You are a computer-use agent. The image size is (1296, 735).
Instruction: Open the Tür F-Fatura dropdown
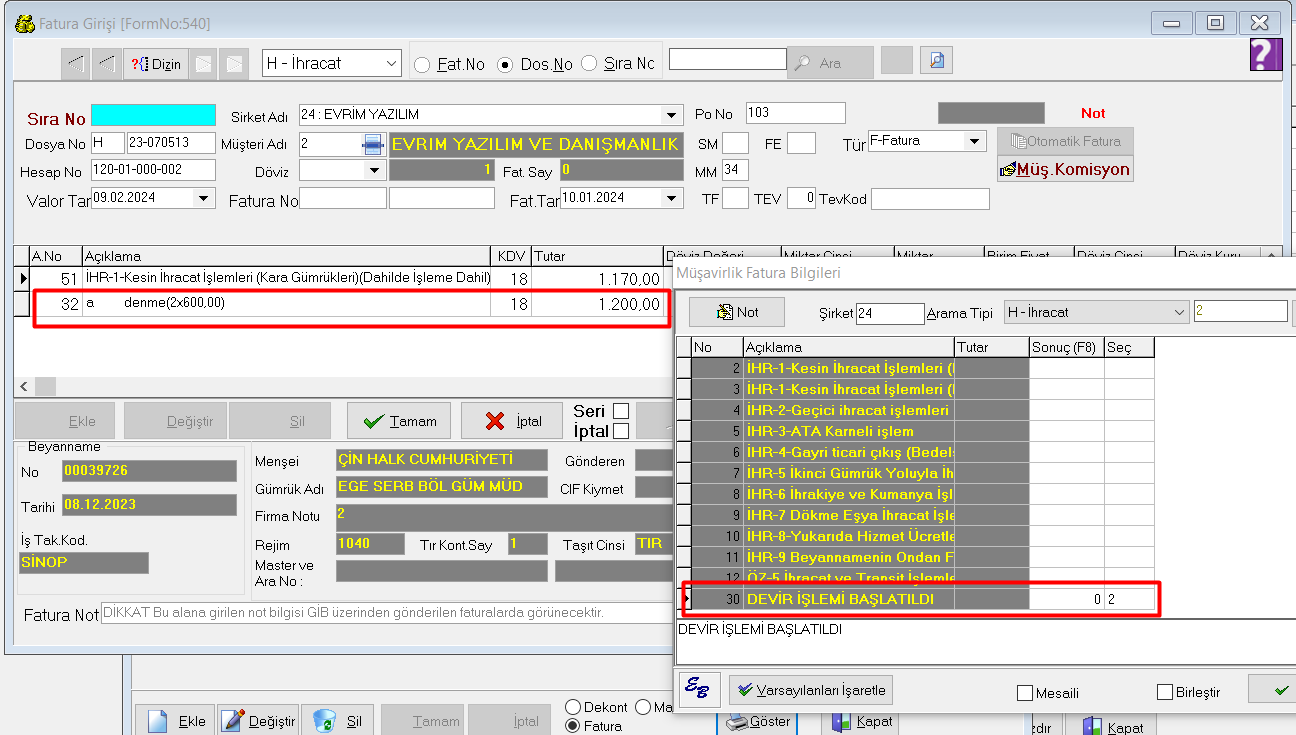pyautogui.click(x=974, y=142)
